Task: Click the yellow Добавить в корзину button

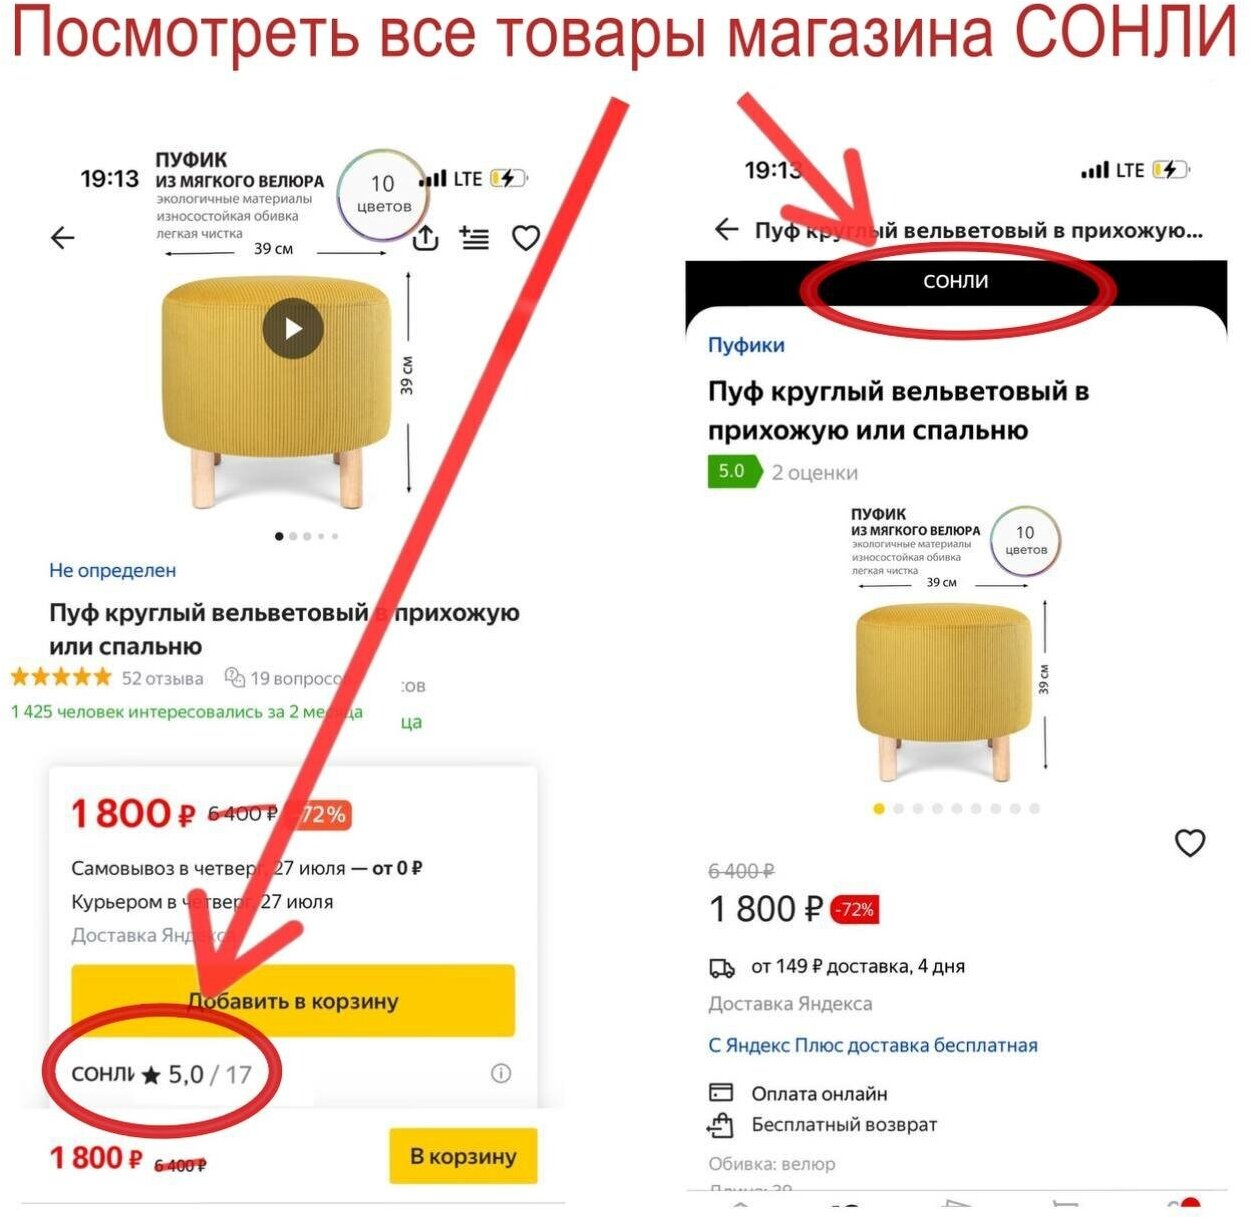Action: click(x=293, y=1000)
